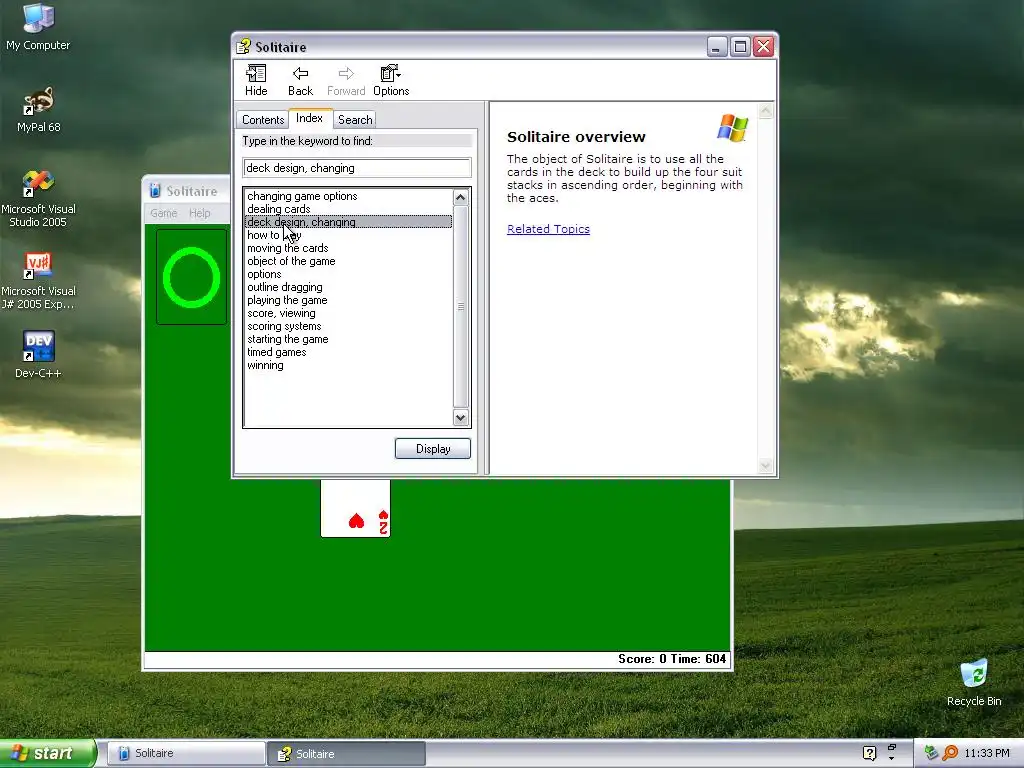Viewport: 1024px width, 768px height.
Task: Click the empty deck green circle in Solitaire
Action: [191, 278]
